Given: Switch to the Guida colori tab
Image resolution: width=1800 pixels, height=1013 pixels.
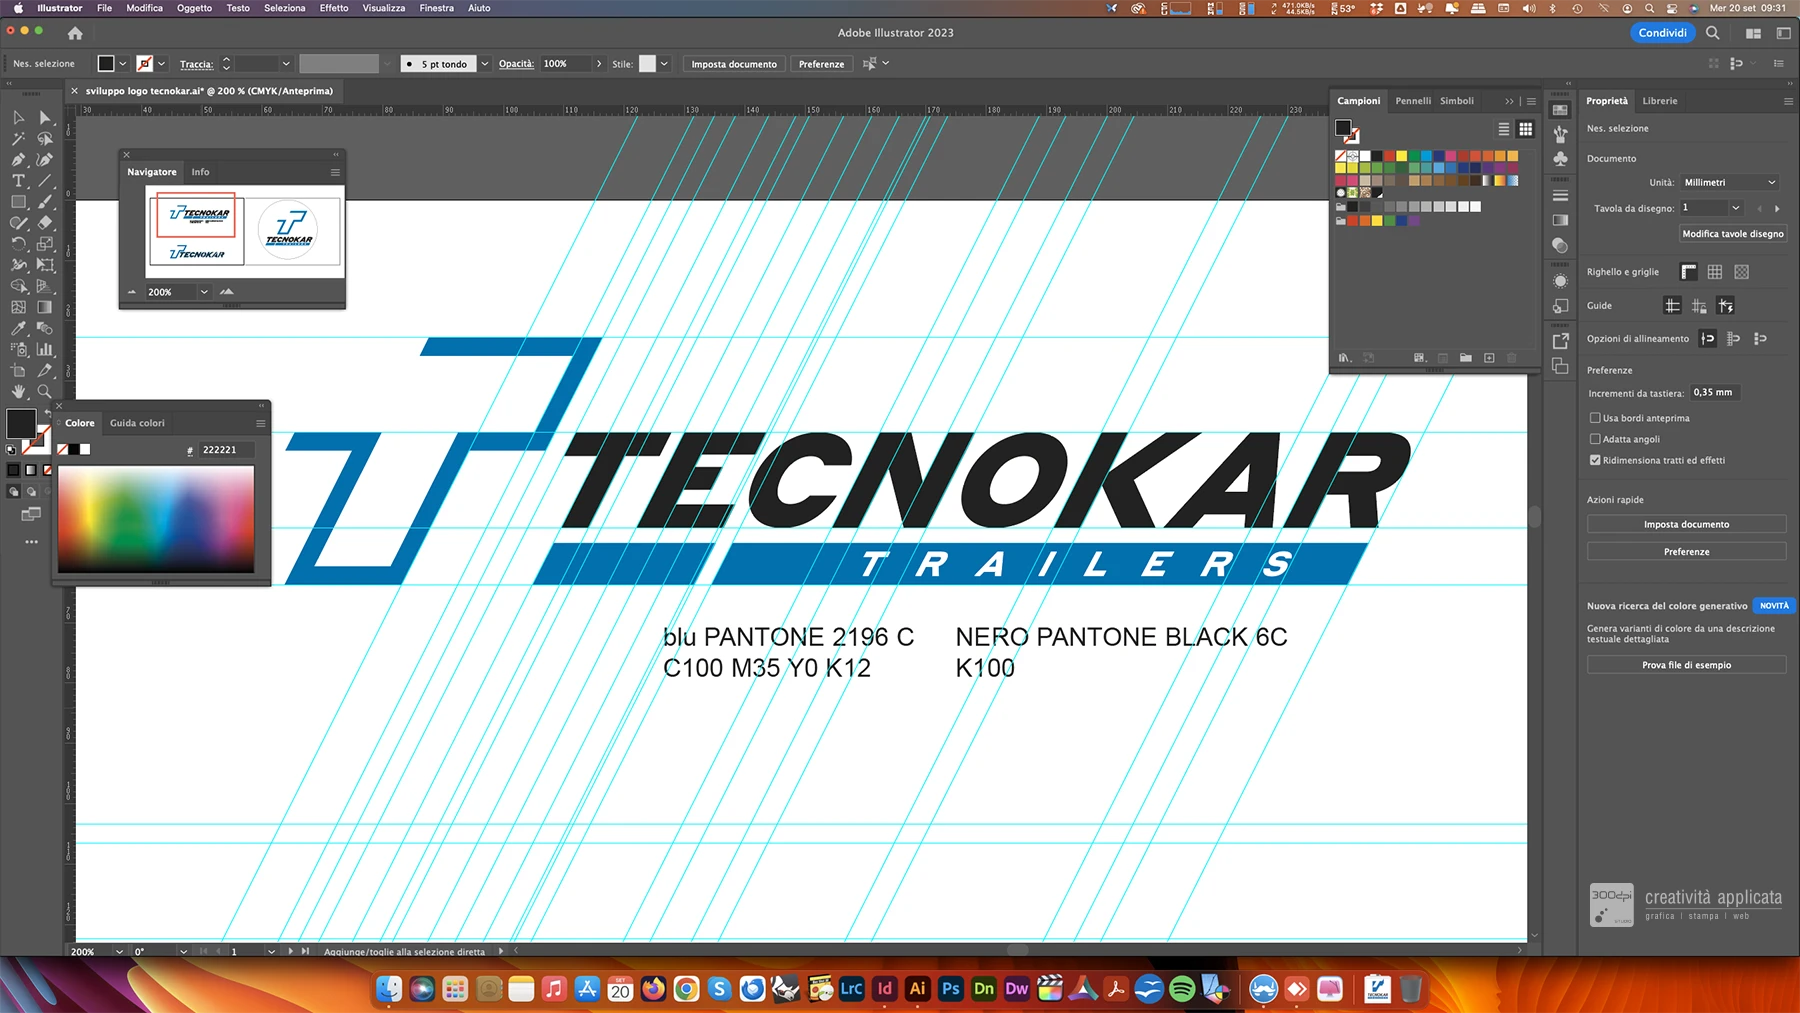Looking at the screenshot, I should pos(137,423).
